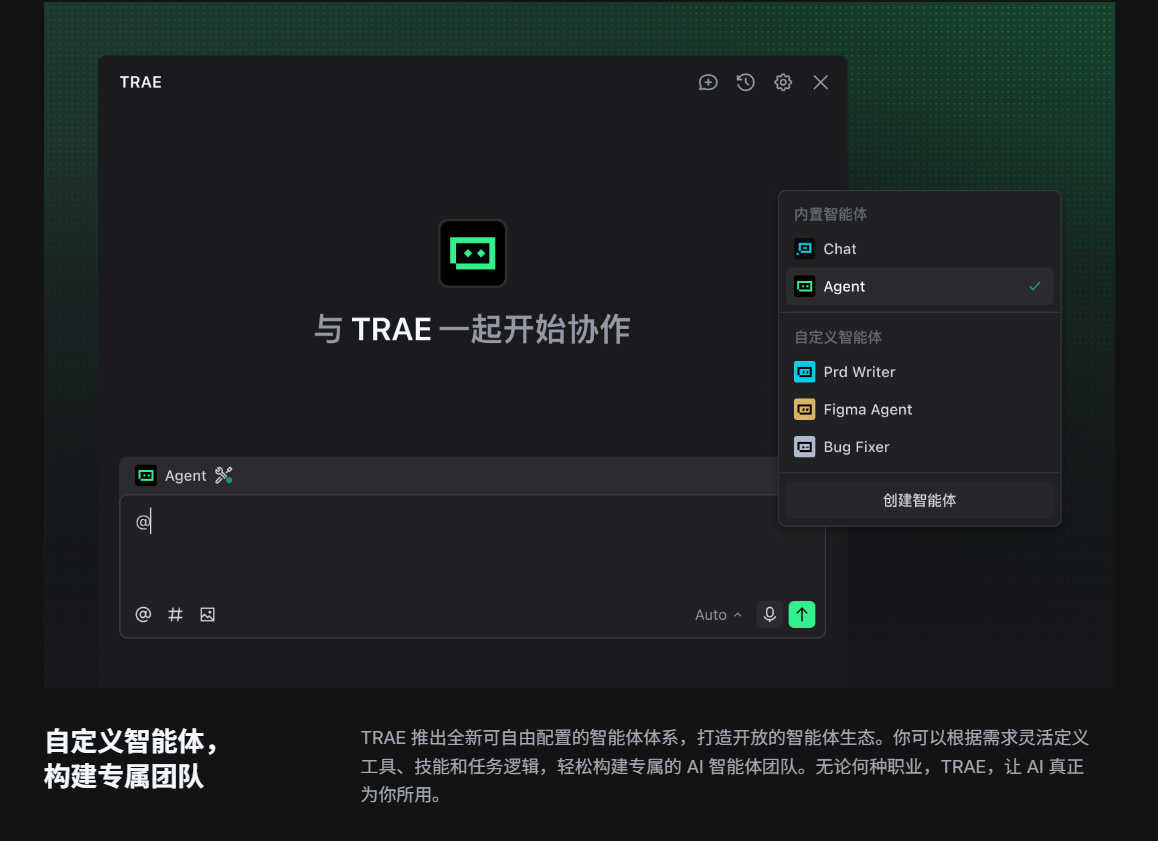
Task: Click the Prd Writer blue icon
Action: (804, 371)
